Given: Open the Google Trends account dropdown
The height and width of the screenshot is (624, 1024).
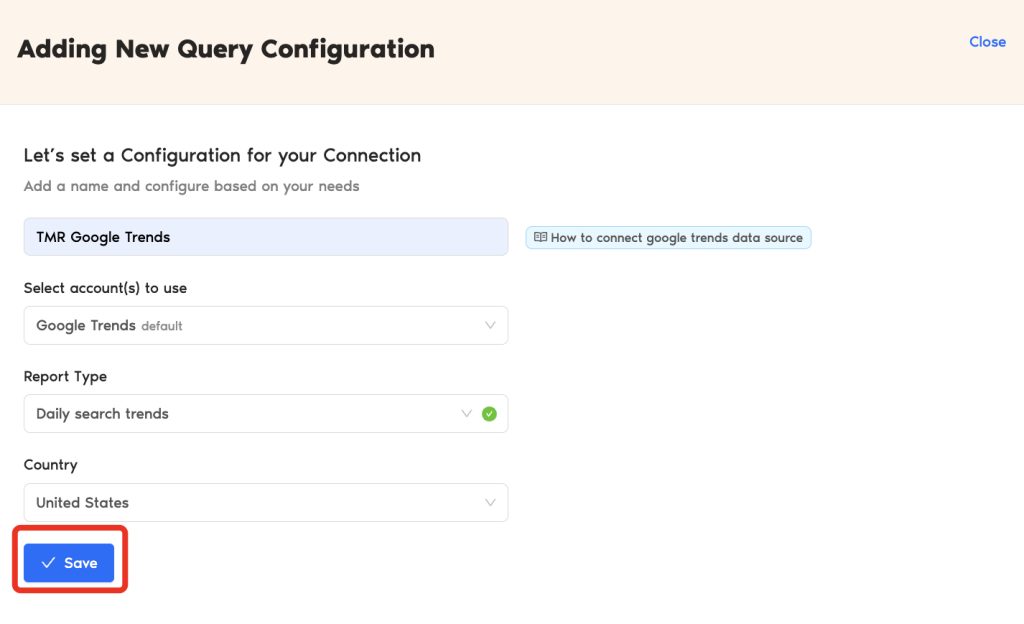Looking at the screenshot, I should (x=265, y=325).
